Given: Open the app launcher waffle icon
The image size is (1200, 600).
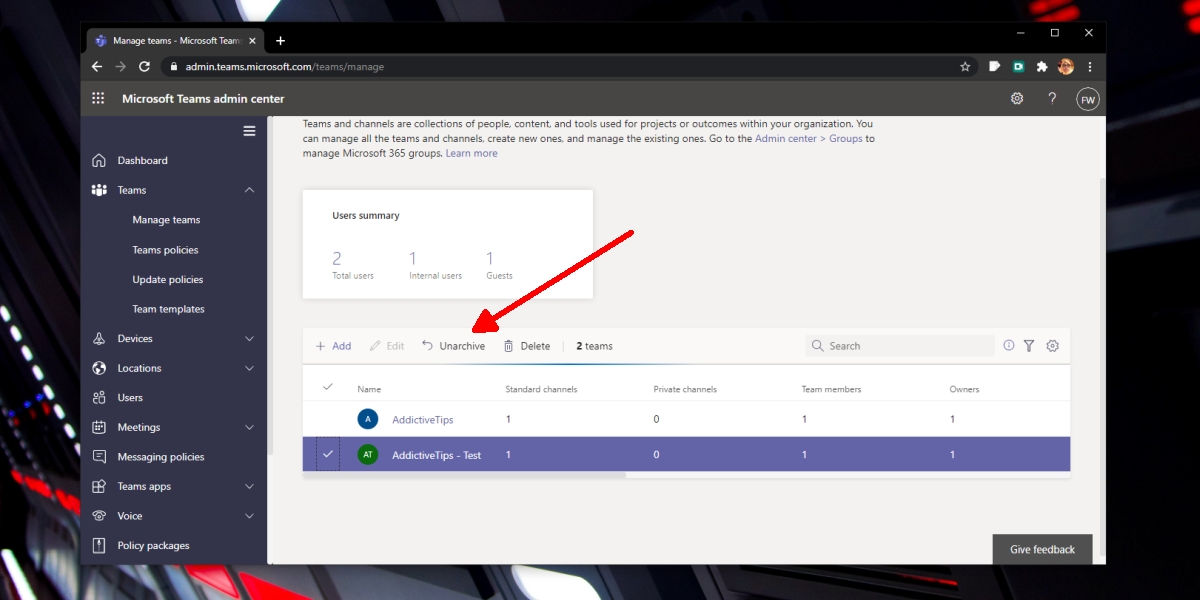Looking at the screenshot, I should 98,98.
